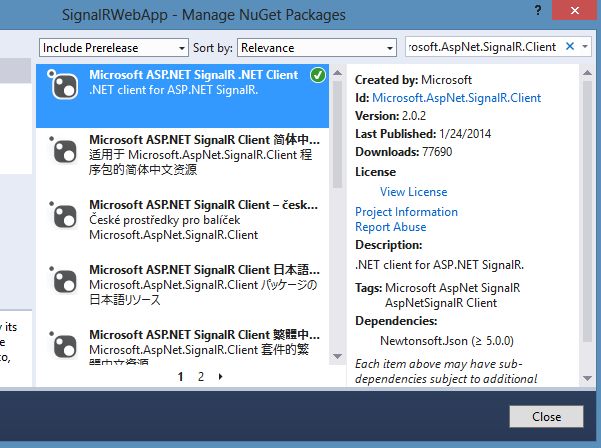Go to the next results page arrow
Viewport: 601px width, 448px height.
pos(220,376)
